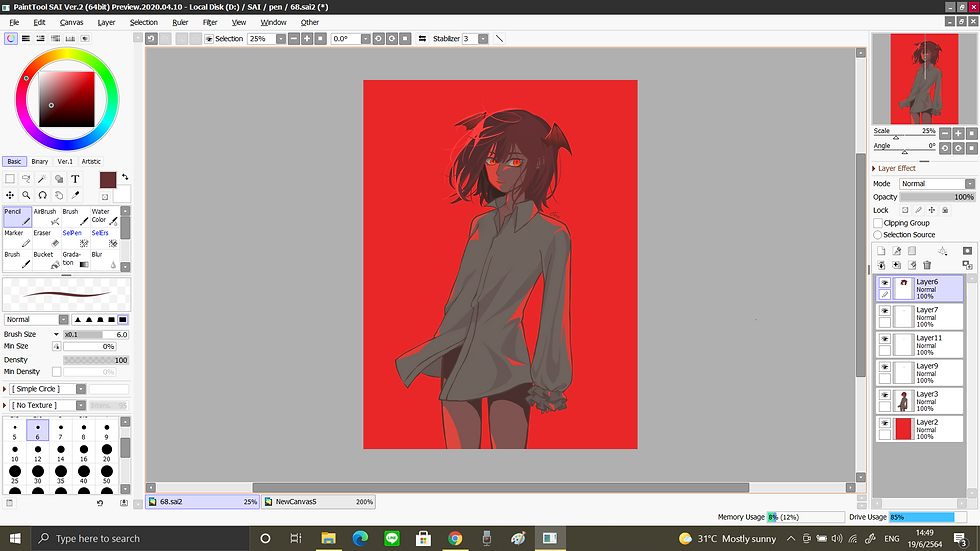The width and height of the screenshot is (980, 551).
Task: Select the Gradation tool
Action: pos(75,260)
